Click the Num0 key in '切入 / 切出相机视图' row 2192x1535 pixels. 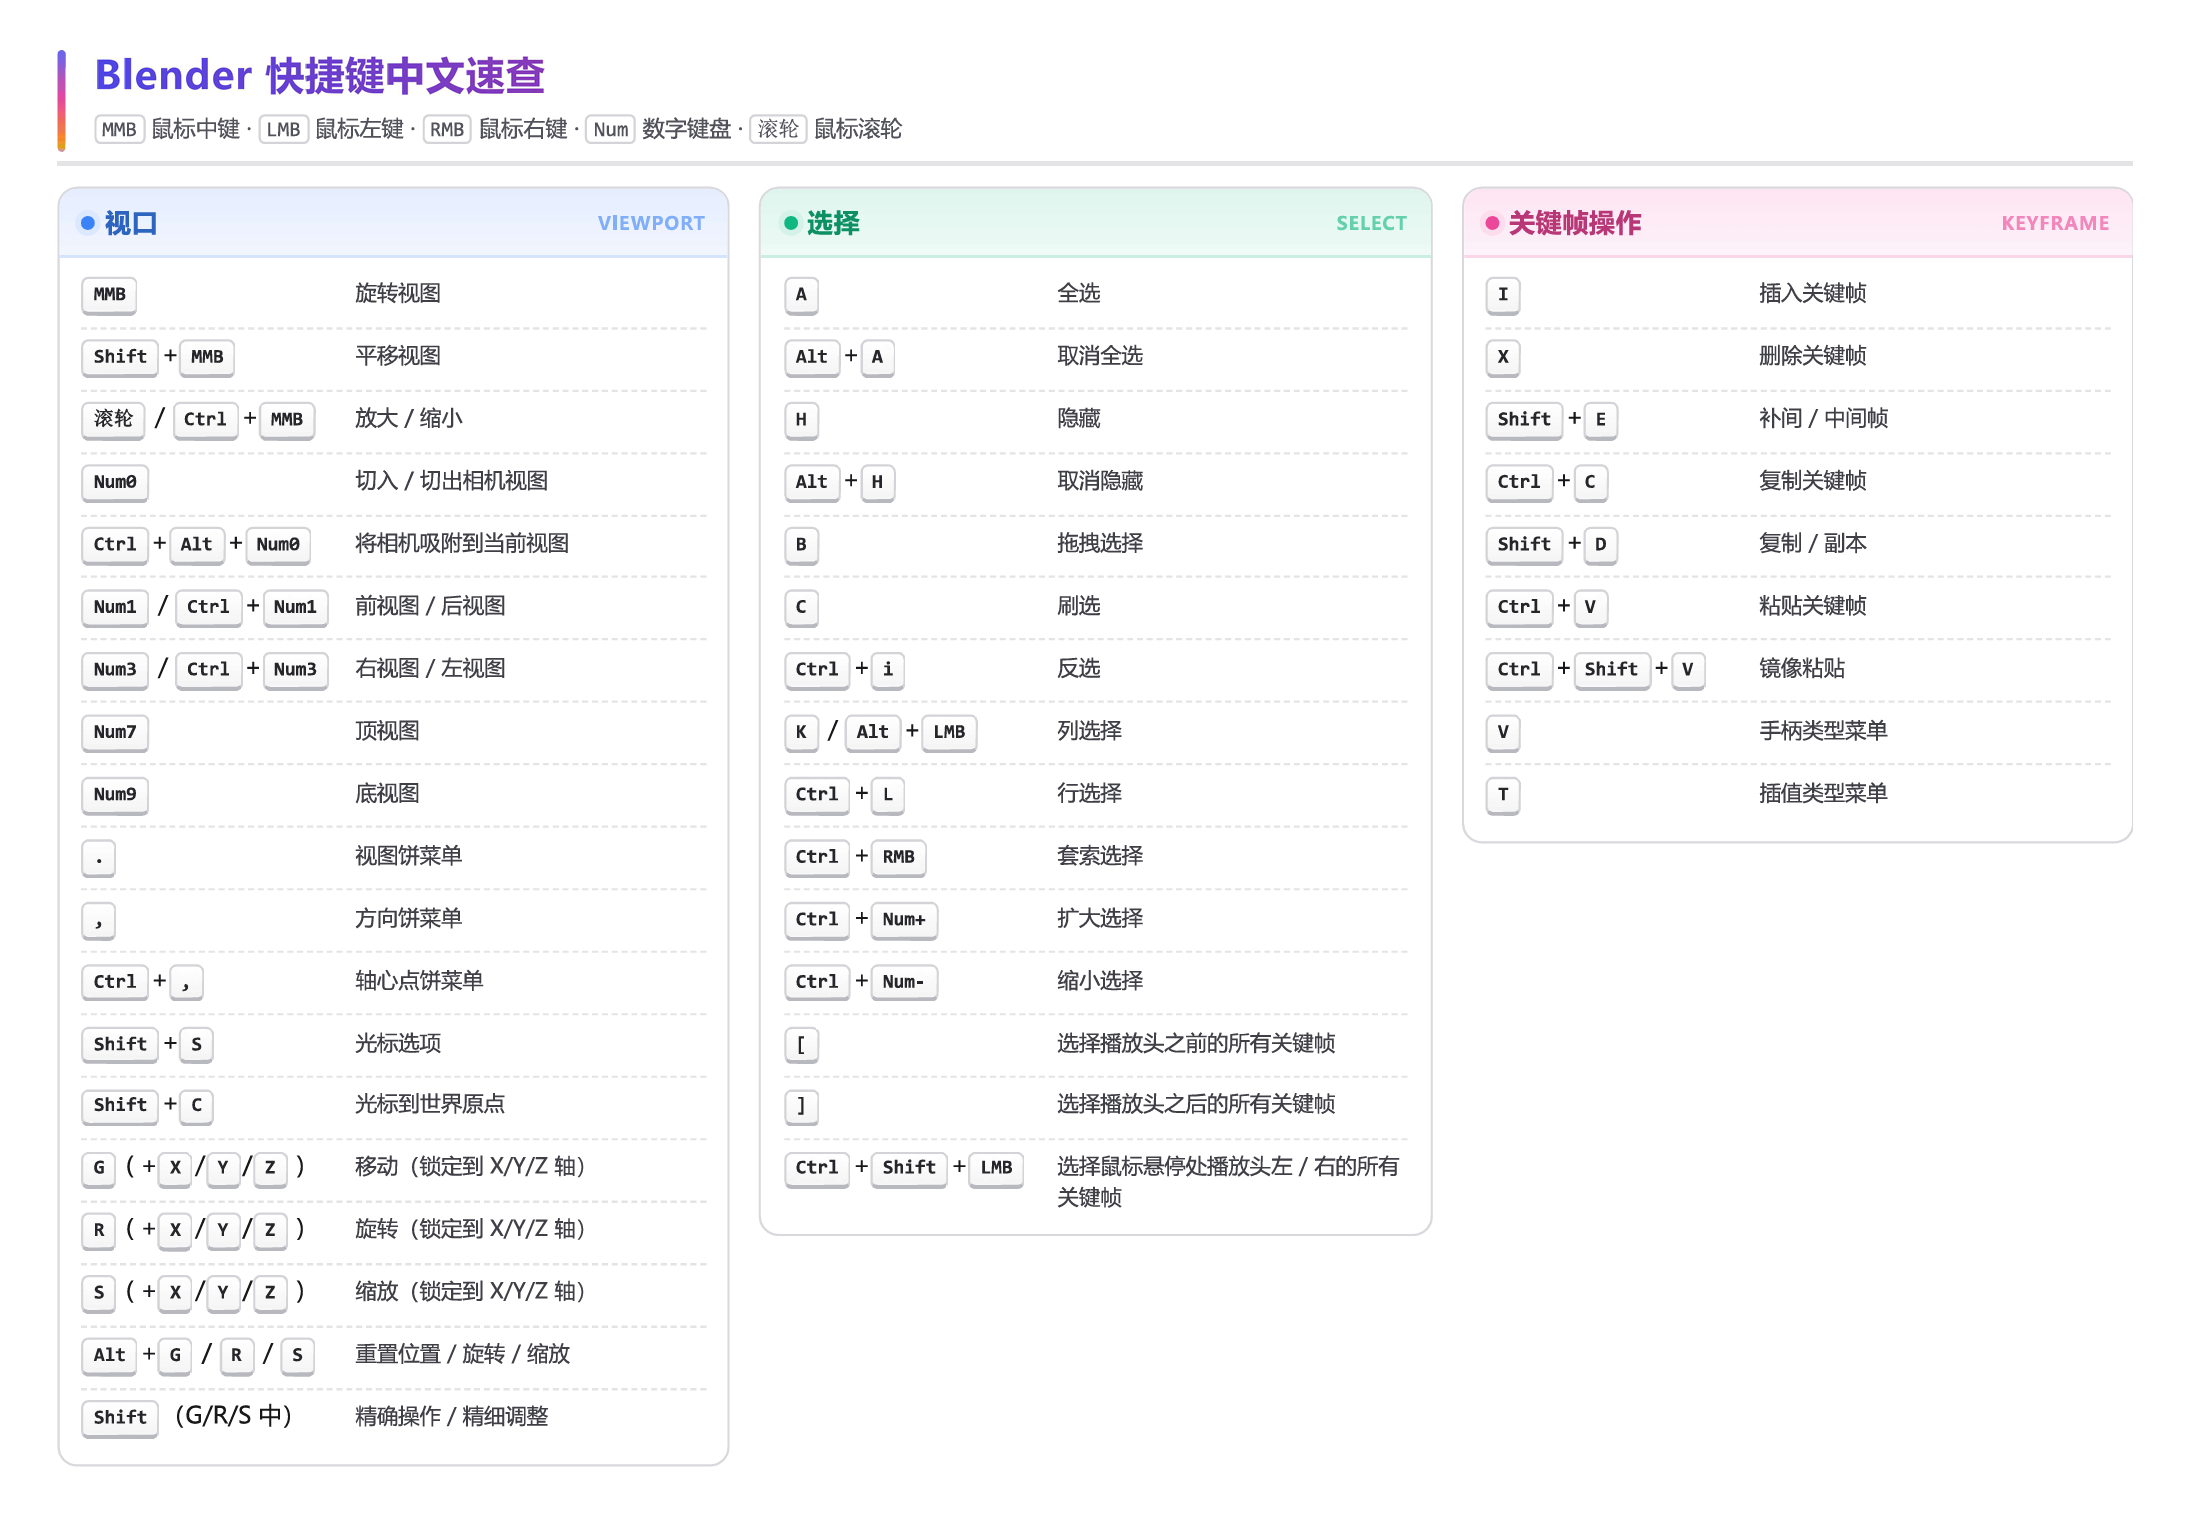[x=115, y=482]
